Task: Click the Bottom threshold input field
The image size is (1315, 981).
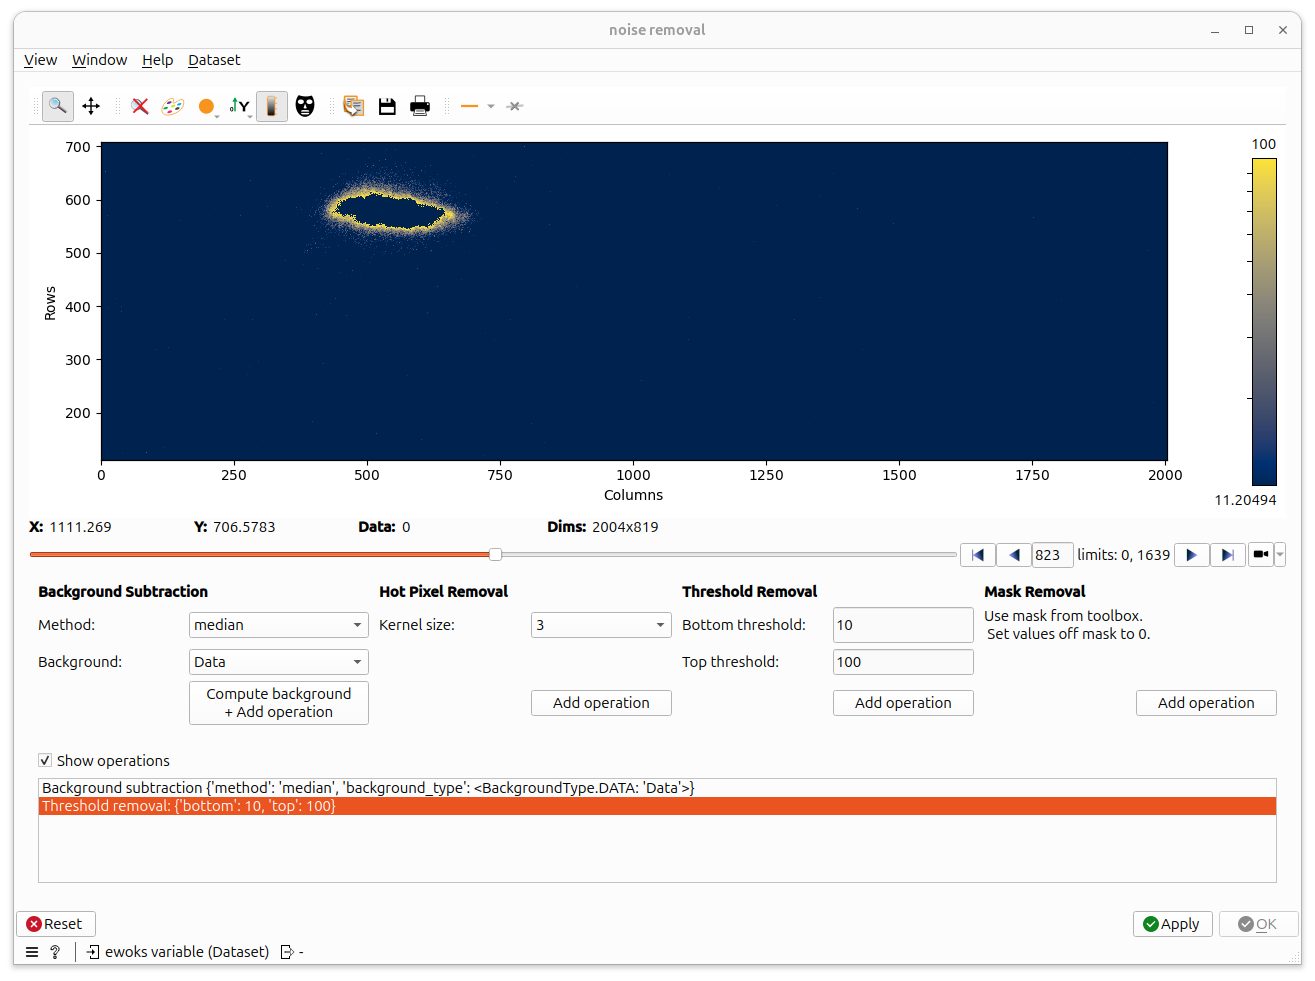Action: (903, 625)
